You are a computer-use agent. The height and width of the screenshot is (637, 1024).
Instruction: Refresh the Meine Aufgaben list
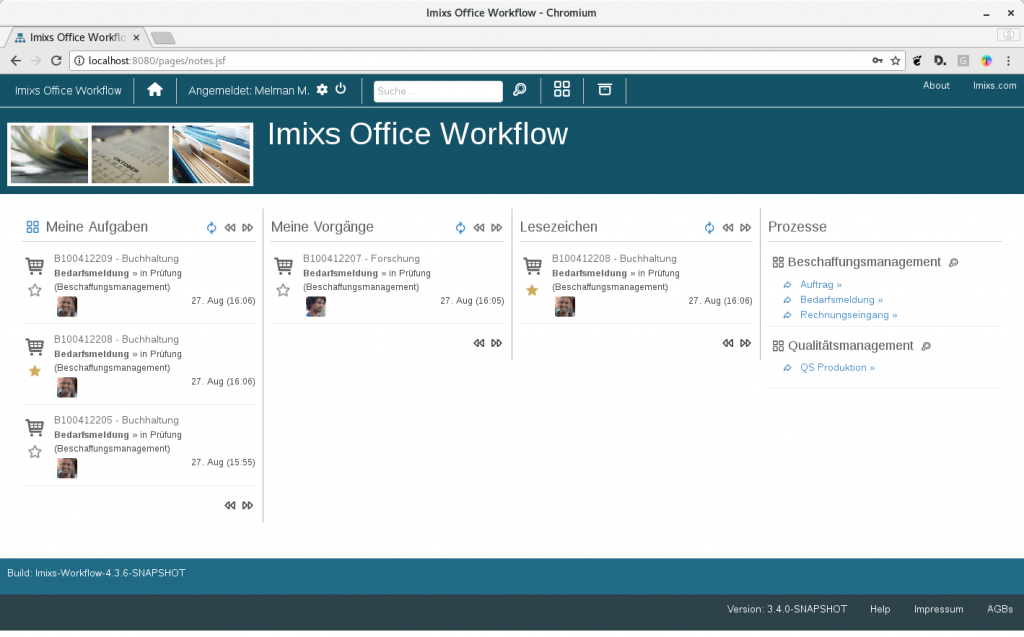(x=212, y=228)
